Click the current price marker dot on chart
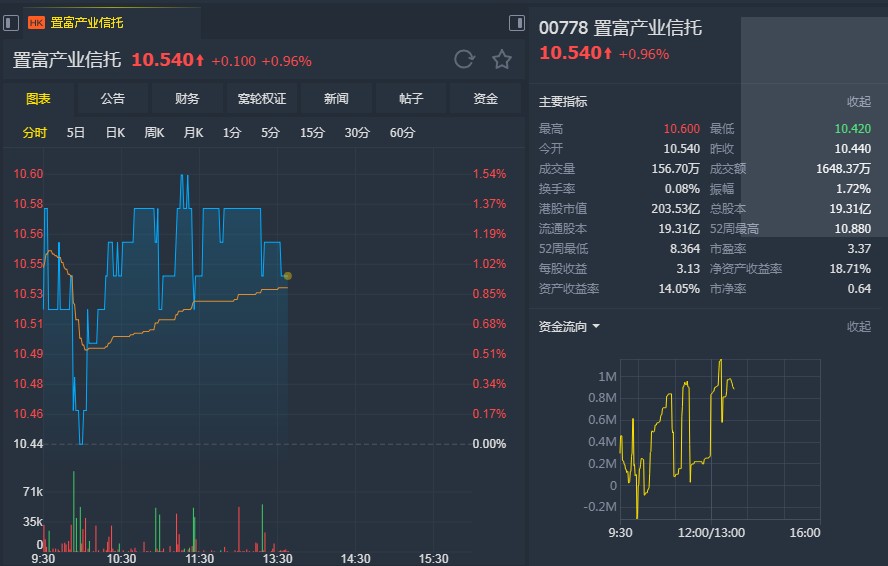This screenshot has width=888, height=566. point(288,276)
